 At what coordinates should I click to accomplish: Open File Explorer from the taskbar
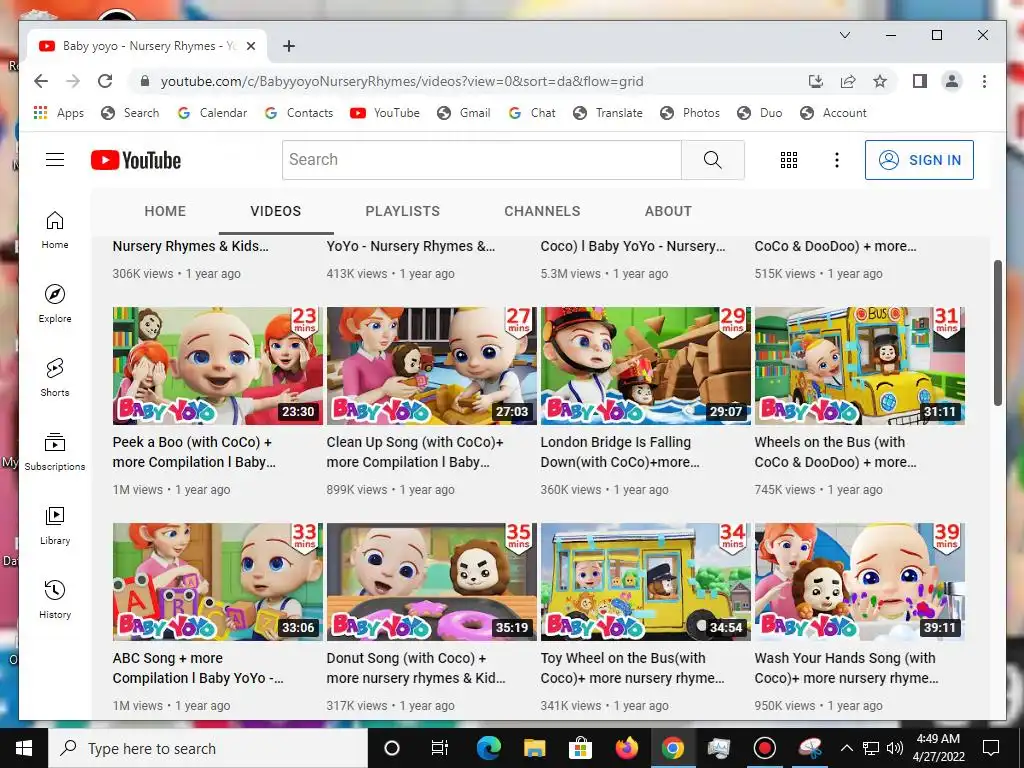tap(534, 748)
